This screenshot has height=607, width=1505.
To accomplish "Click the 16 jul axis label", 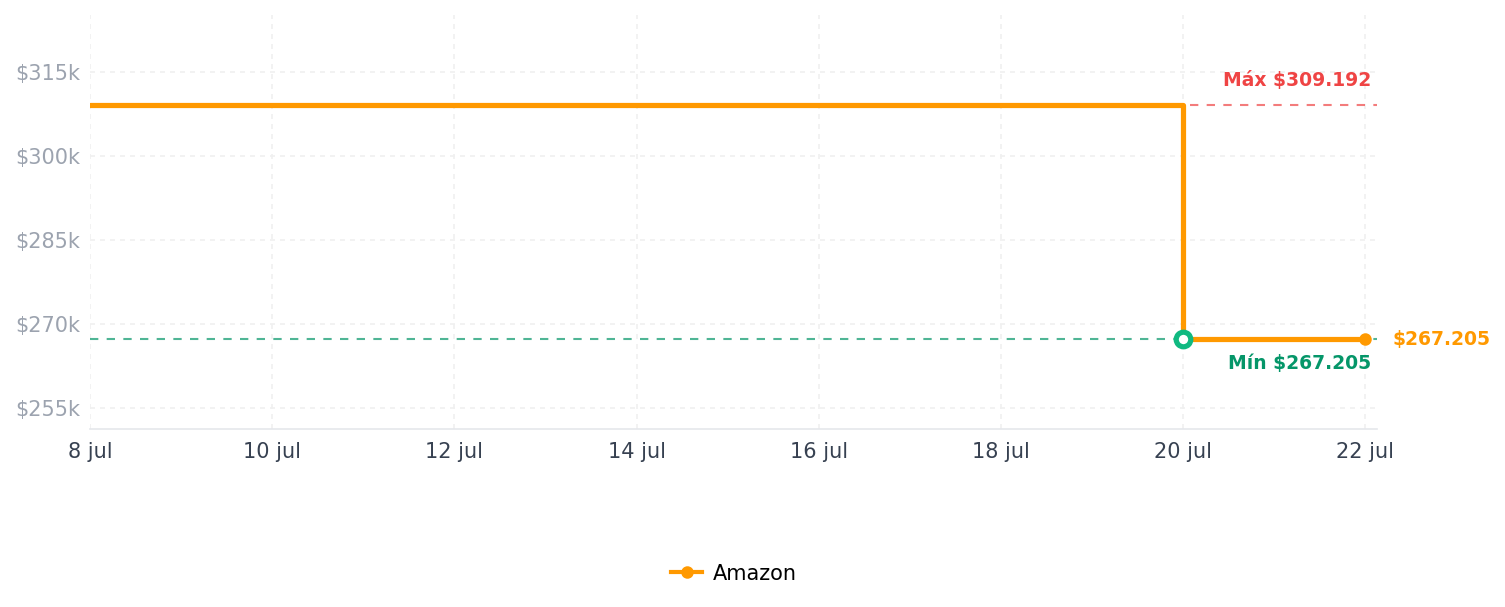I will (x=819, y=451).
